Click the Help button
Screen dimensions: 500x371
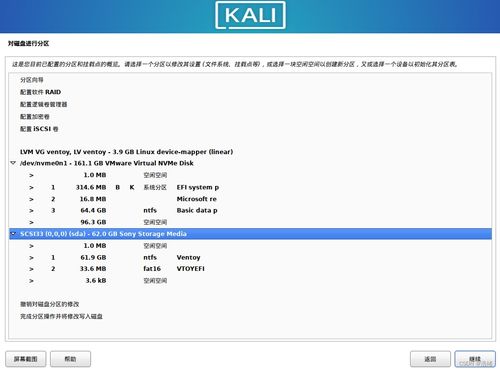click(x=70, y=359)
